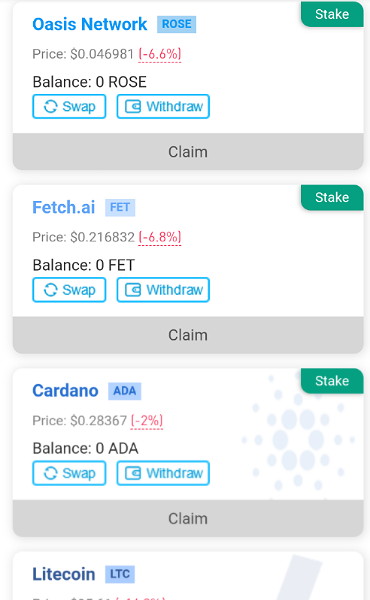The image size is (370, 600).
Task: Stake Oasis Network ROSE
Action: (x=332, y=14)
